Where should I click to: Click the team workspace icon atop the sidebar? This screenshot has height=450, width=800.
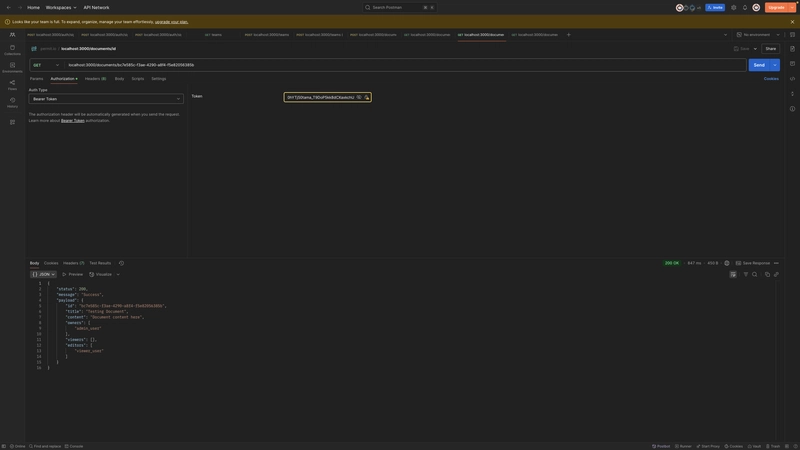[12, 35]
